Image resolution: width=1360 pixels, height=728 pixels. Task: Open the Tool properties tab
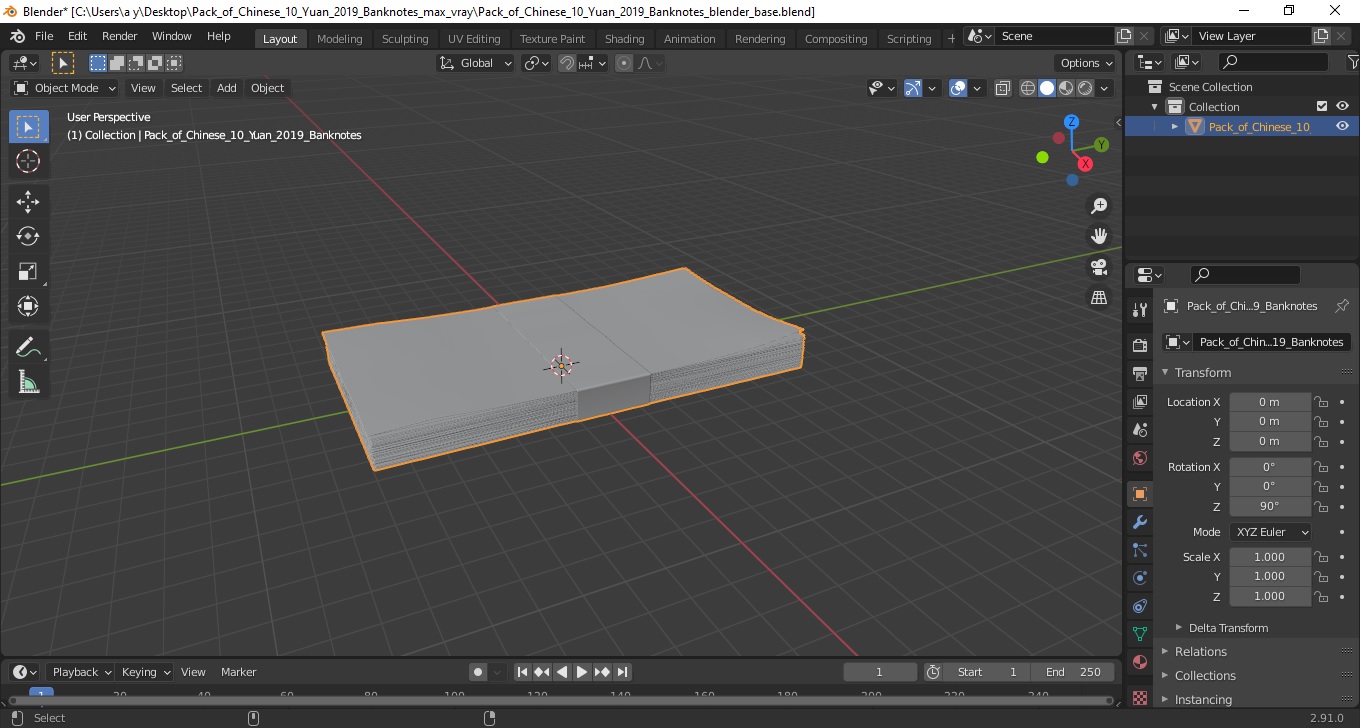[1140, 309]
